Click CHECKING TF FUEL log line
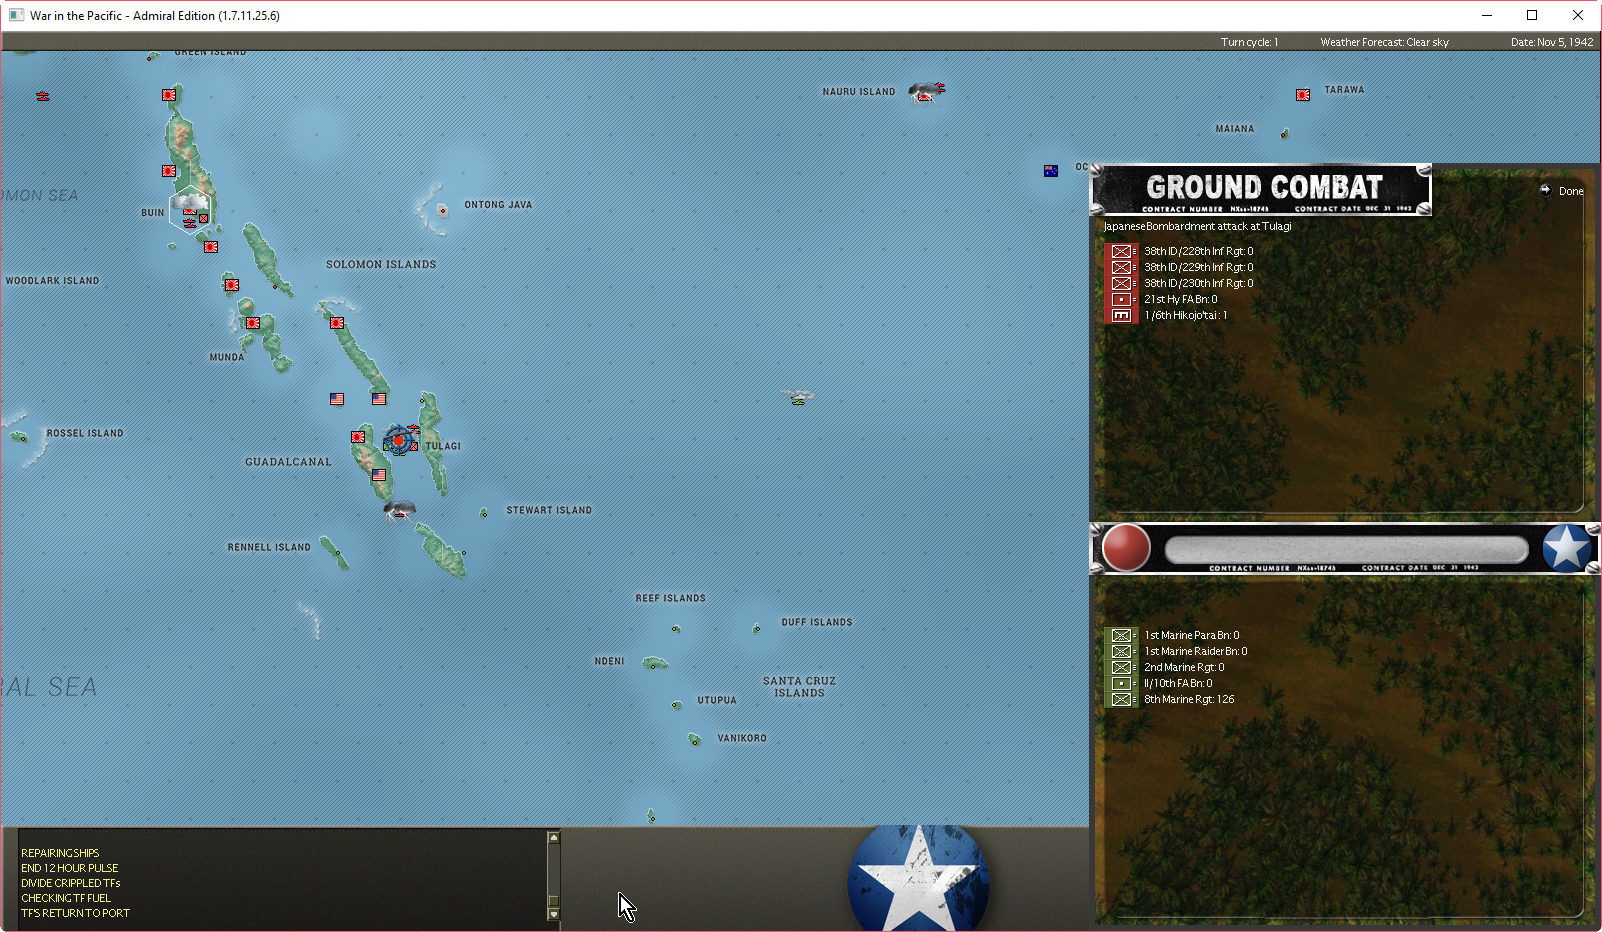 point(66,898)
